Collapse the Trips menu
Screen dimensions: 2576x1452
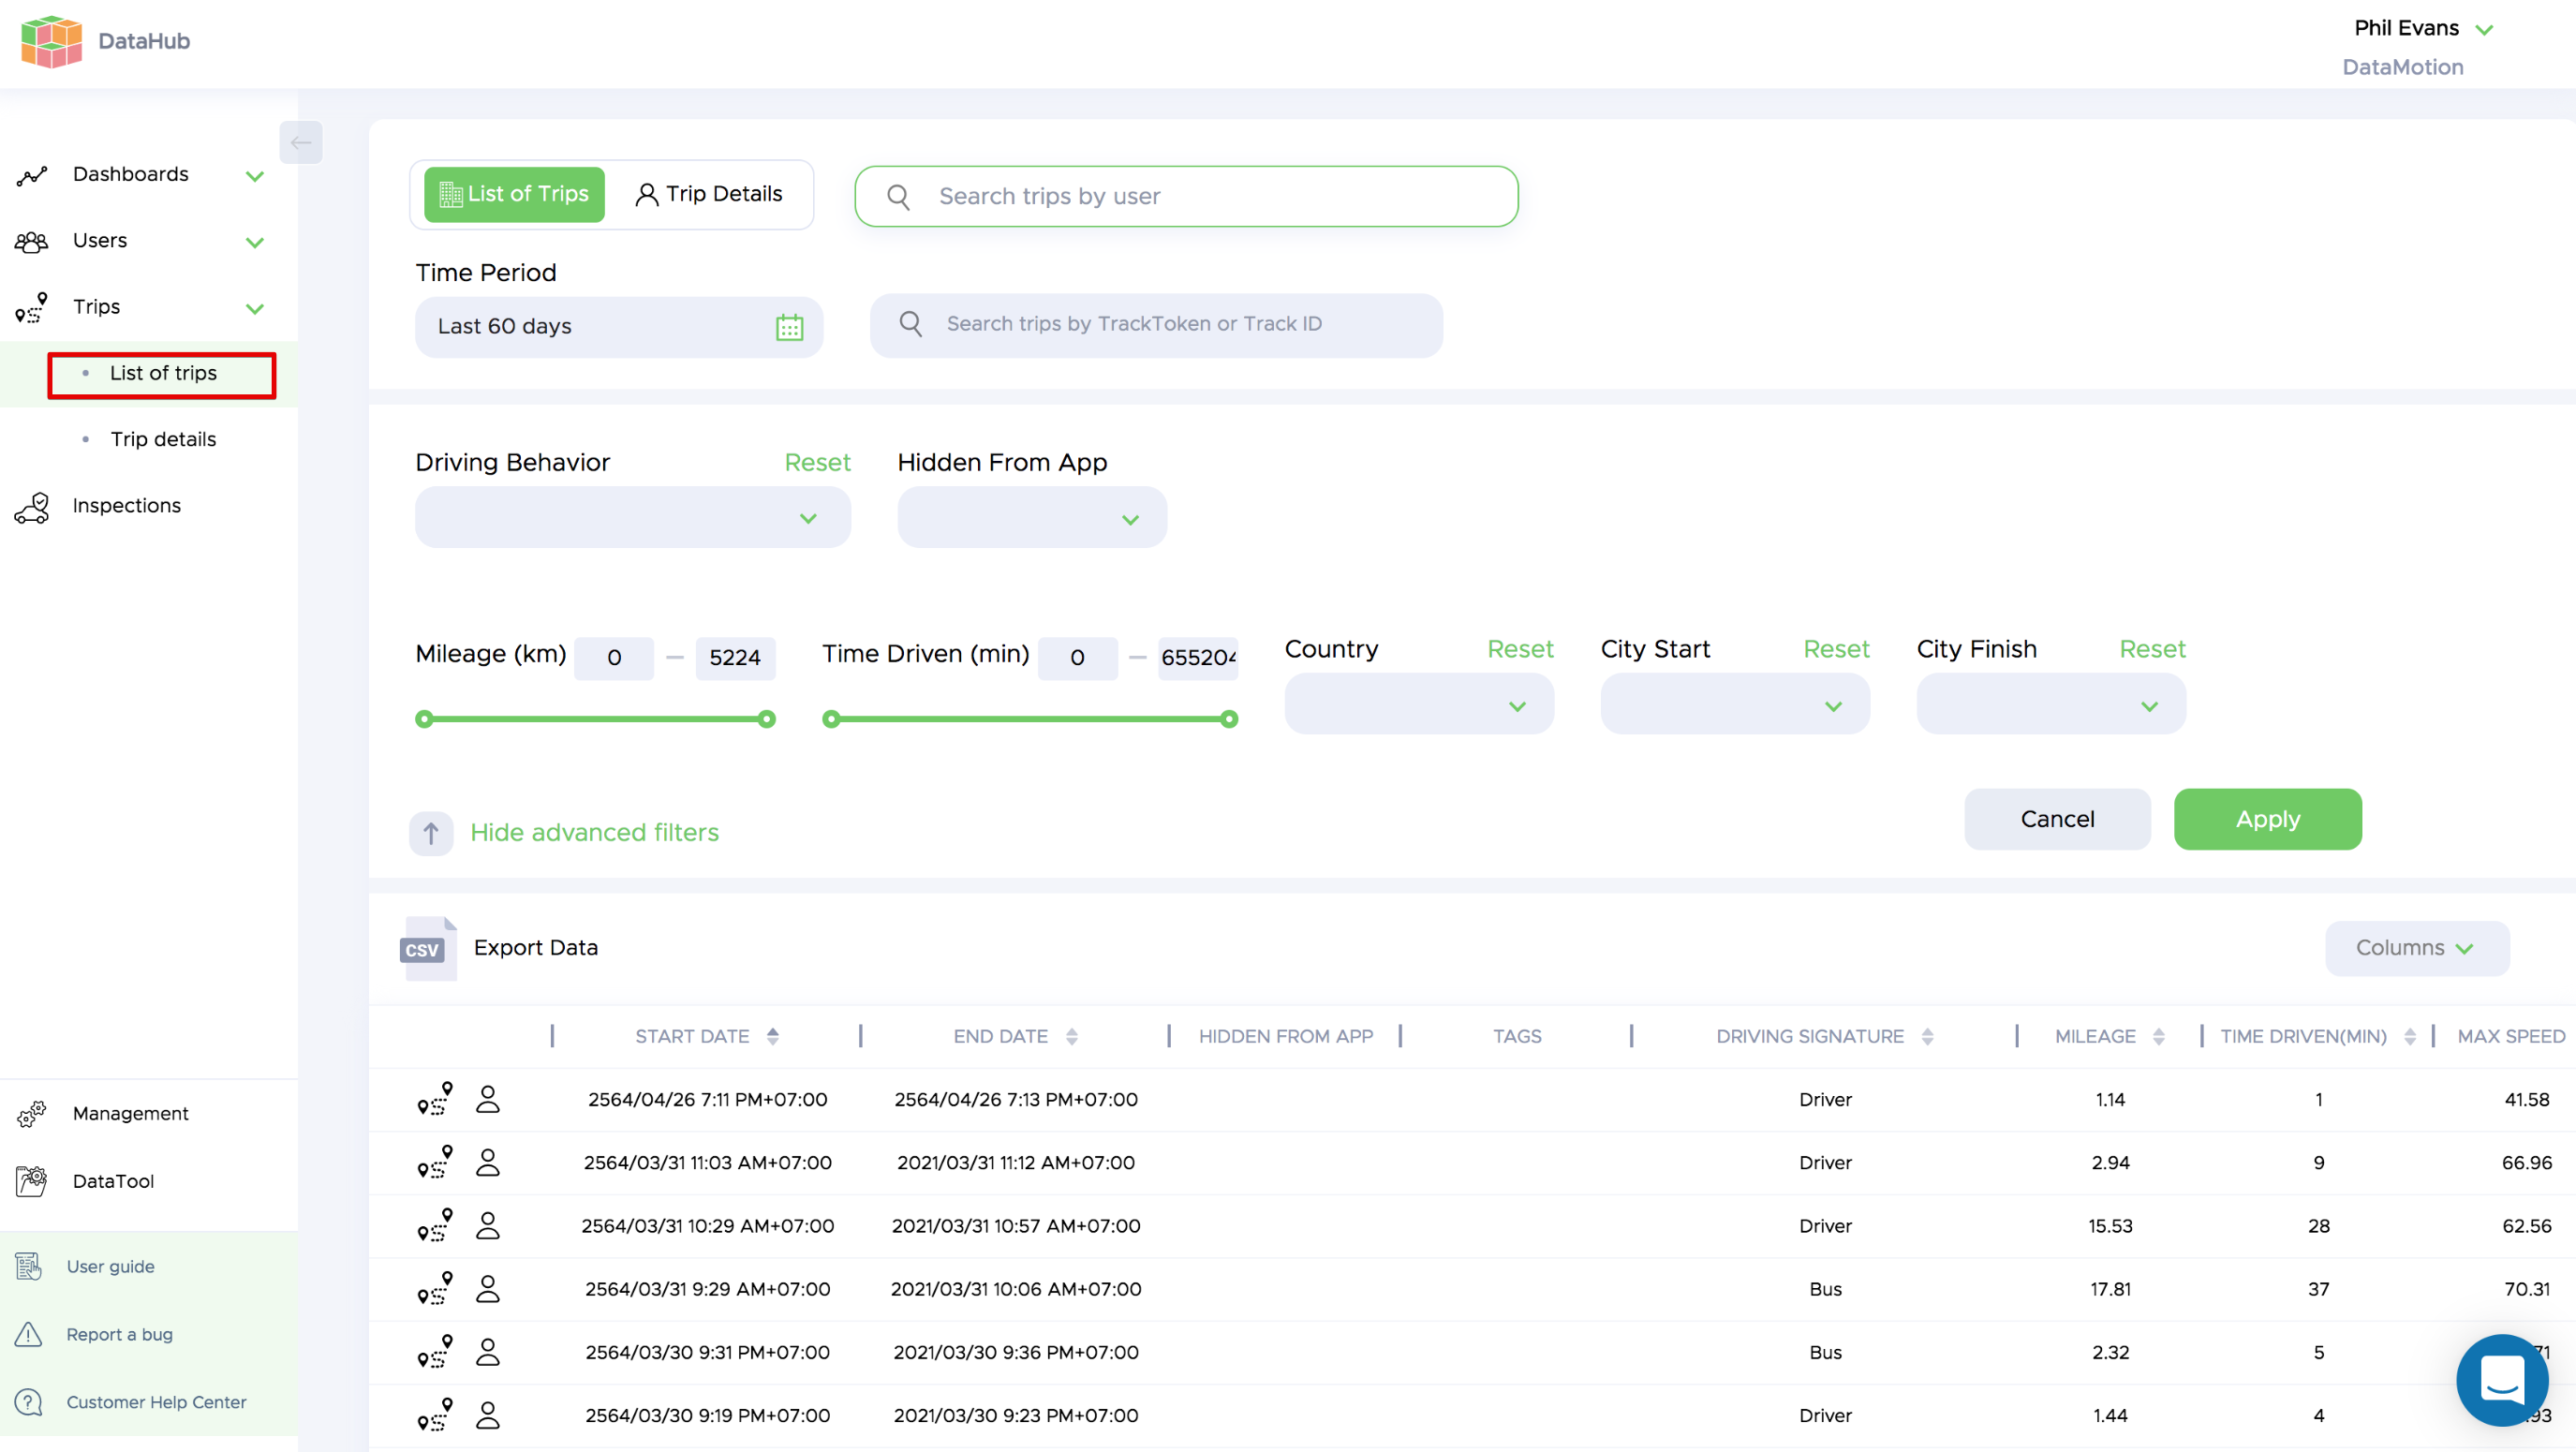[x=255, y=308]
